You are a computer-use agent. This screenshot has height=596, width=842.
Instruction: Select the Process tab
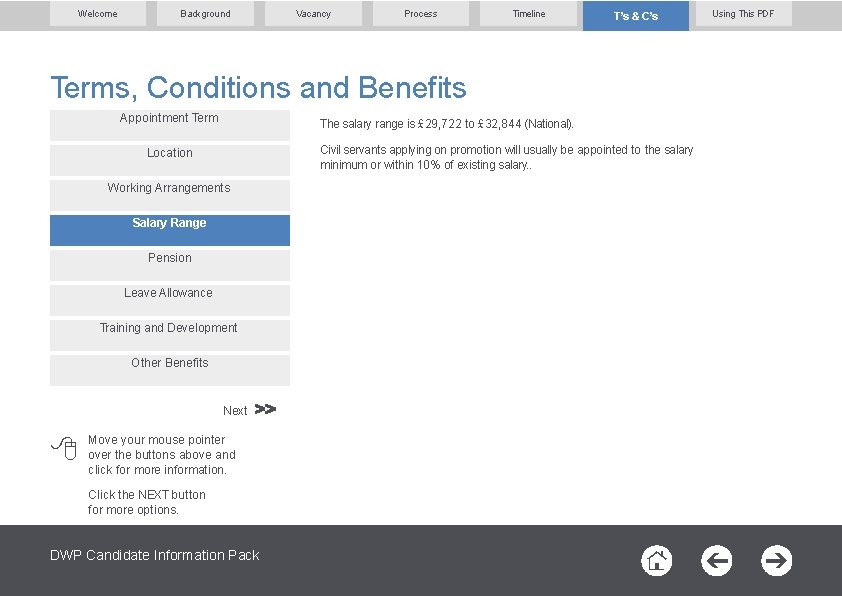pos(420,13)
